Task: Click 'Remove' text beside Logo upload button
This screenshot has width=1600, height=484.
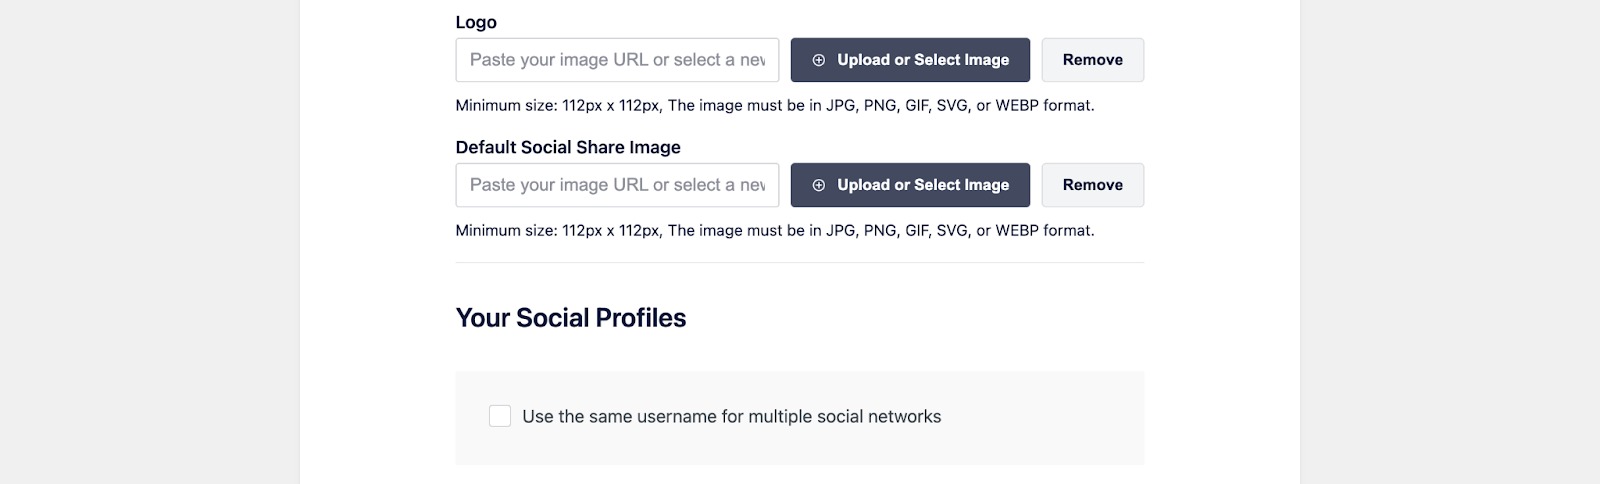Action: [x=1092, y=60]
